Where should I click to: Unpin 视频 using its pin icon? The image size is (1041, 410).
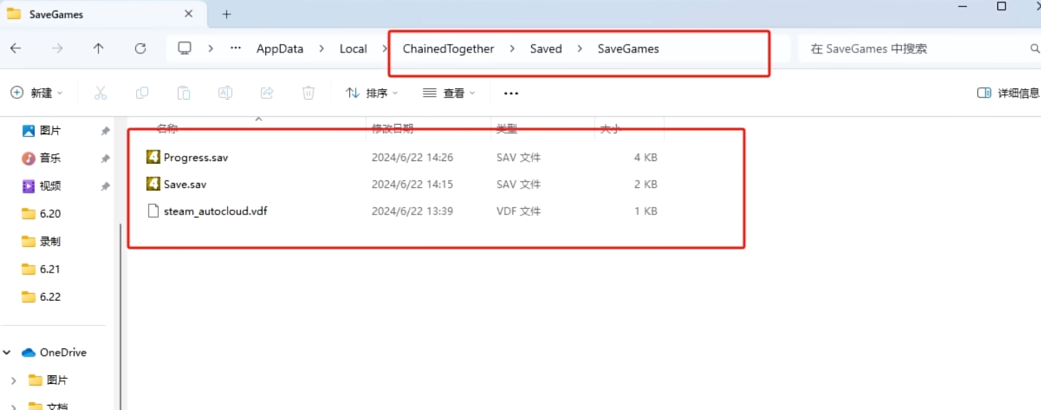[105, 186]
